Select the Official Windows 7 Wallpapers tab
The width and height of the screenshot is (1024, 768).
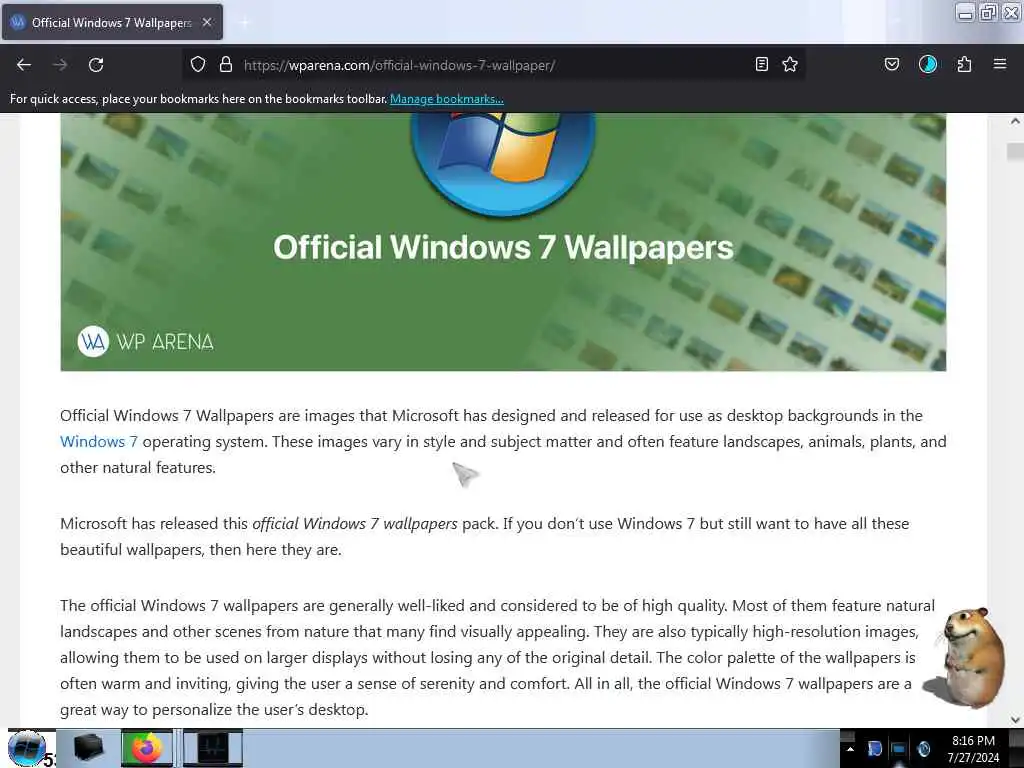point(112,22)
